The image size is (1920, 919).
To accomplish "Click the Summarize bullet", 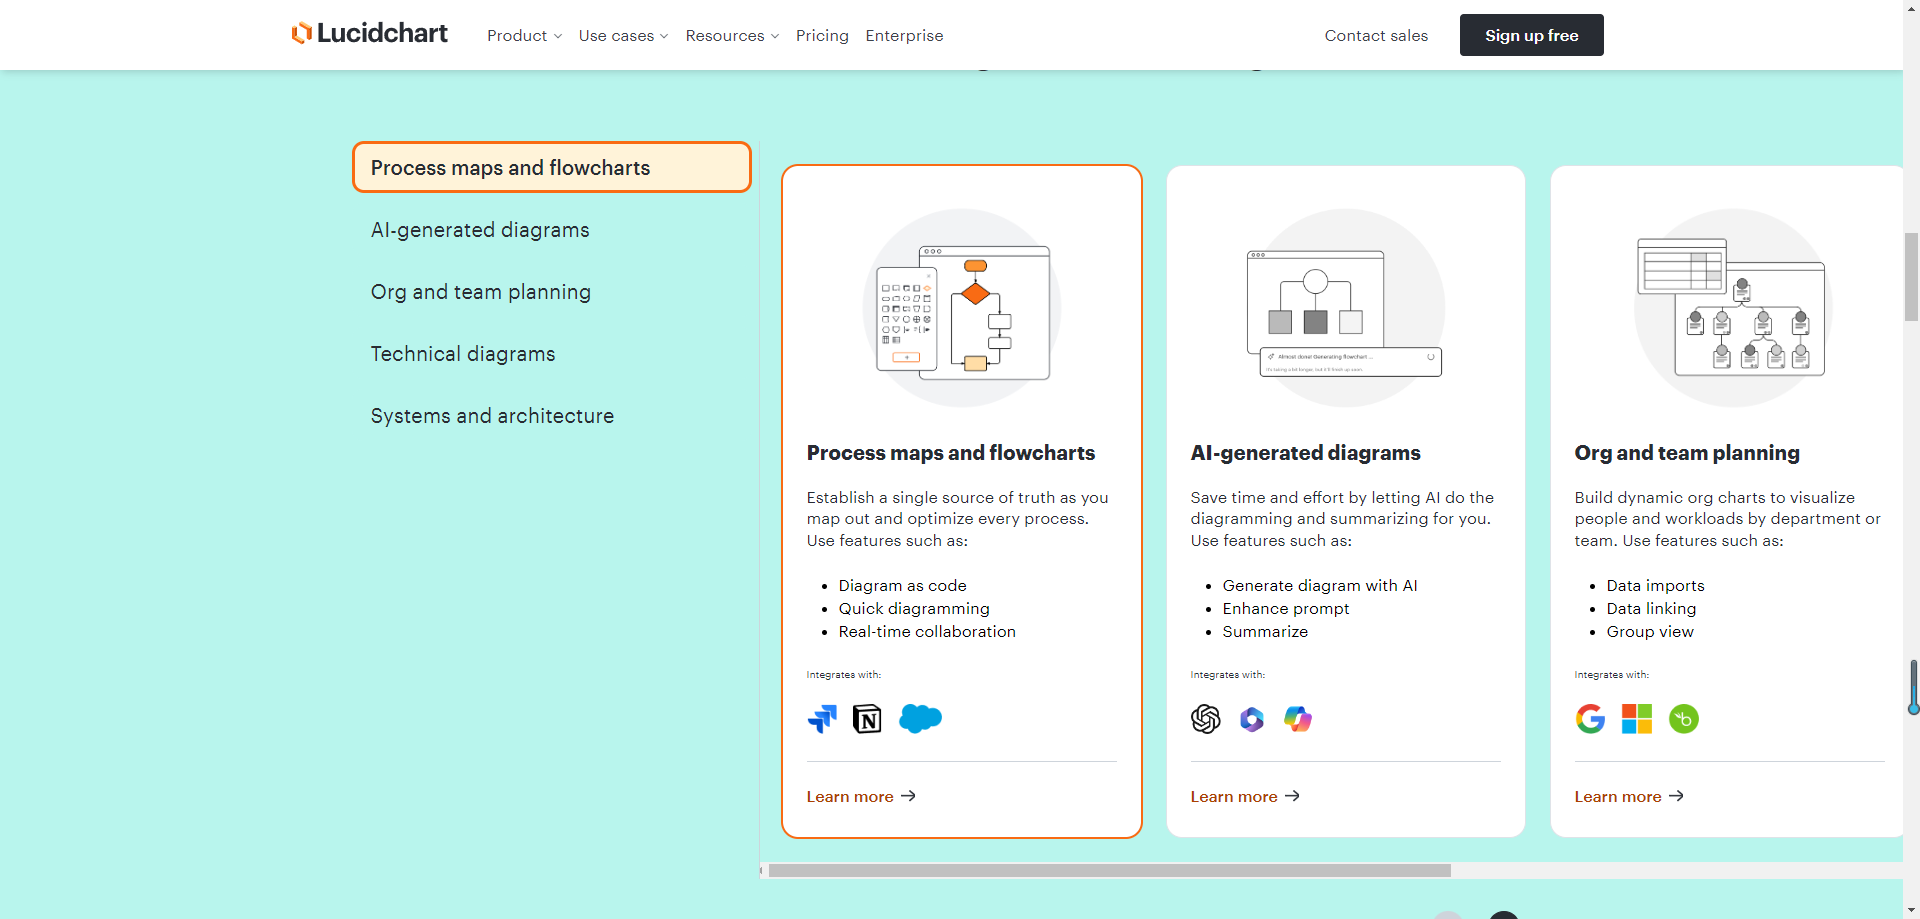I will coord(1265,632).
